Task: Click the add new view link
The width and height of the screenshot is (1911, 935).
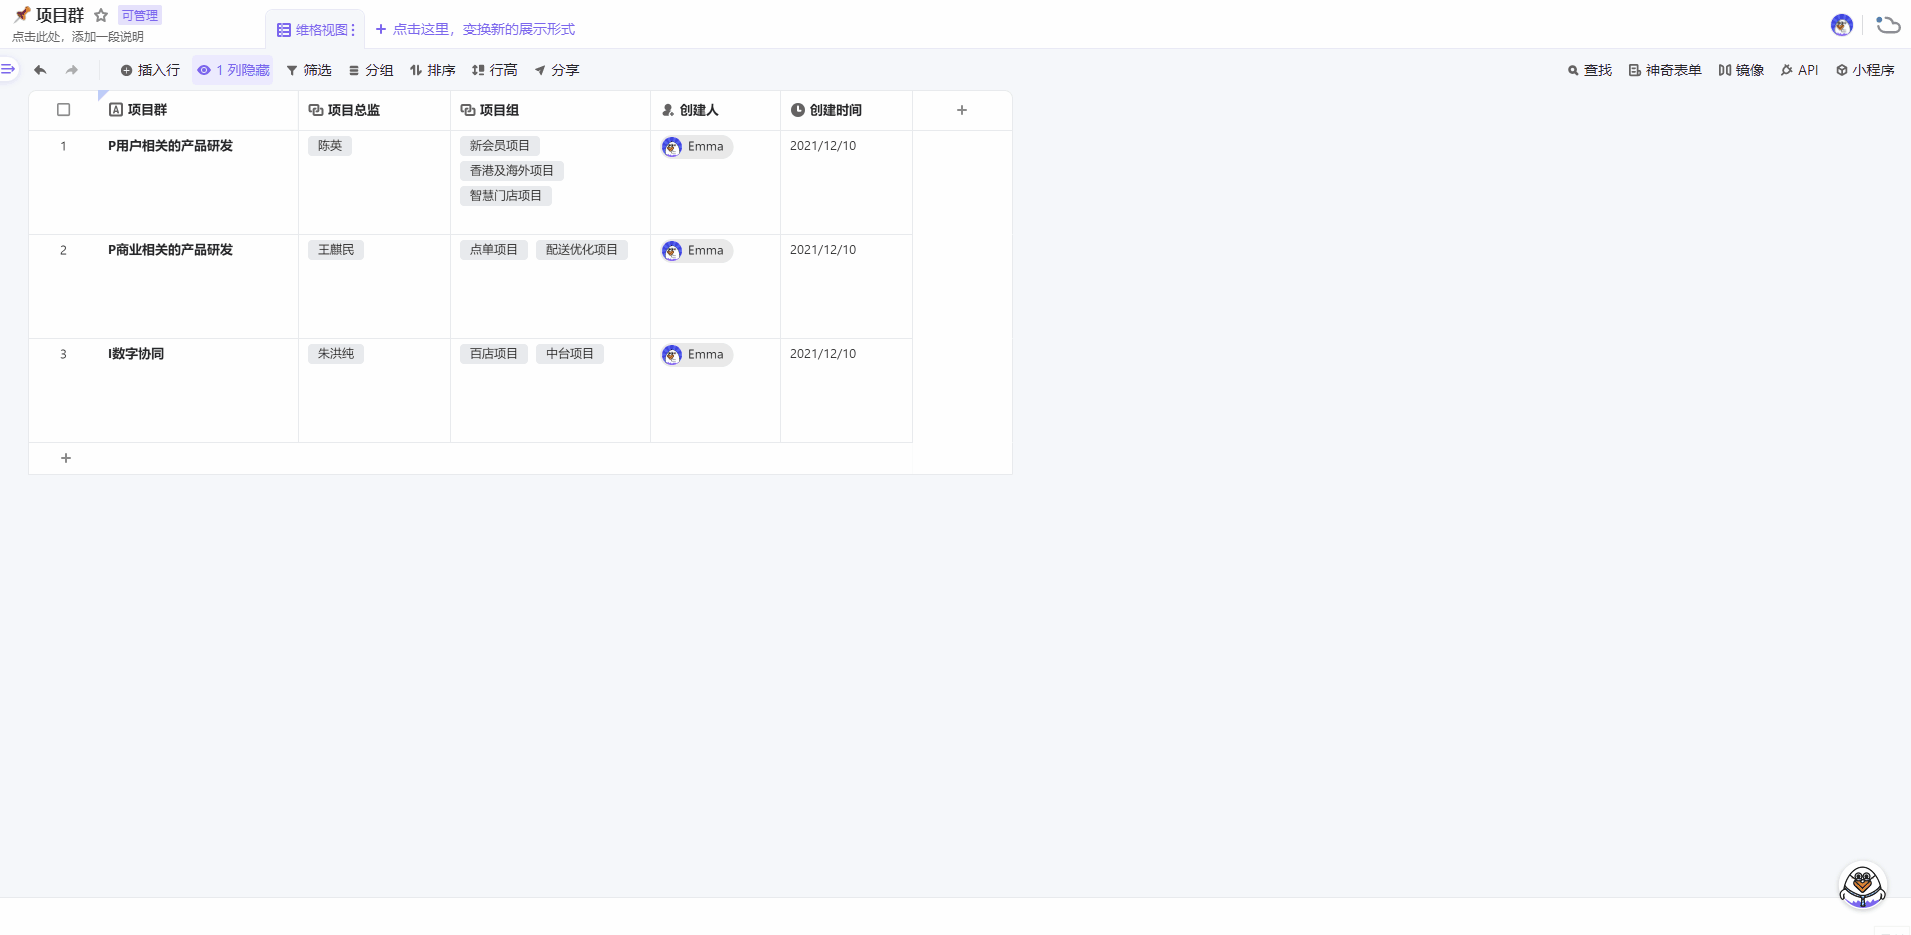Action: pos(475,29)
